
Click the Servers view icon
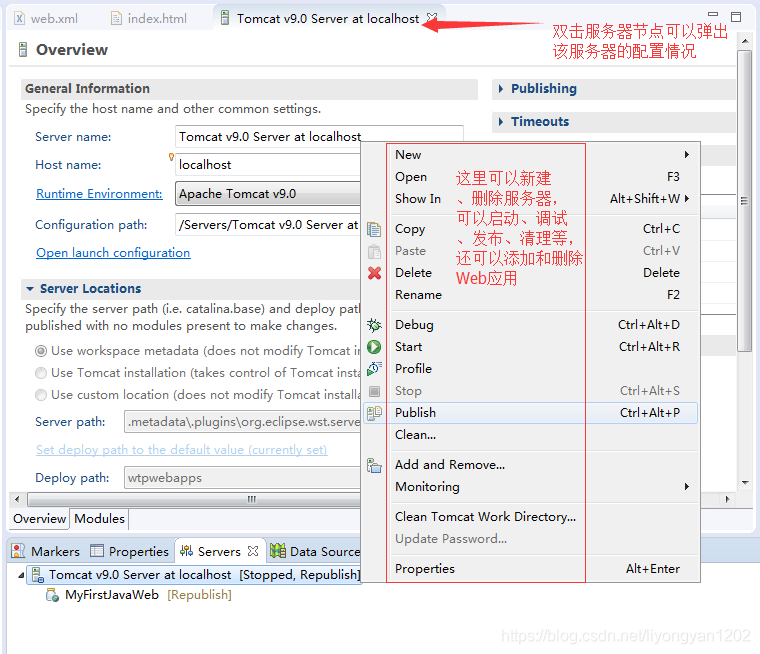(187, 551)
